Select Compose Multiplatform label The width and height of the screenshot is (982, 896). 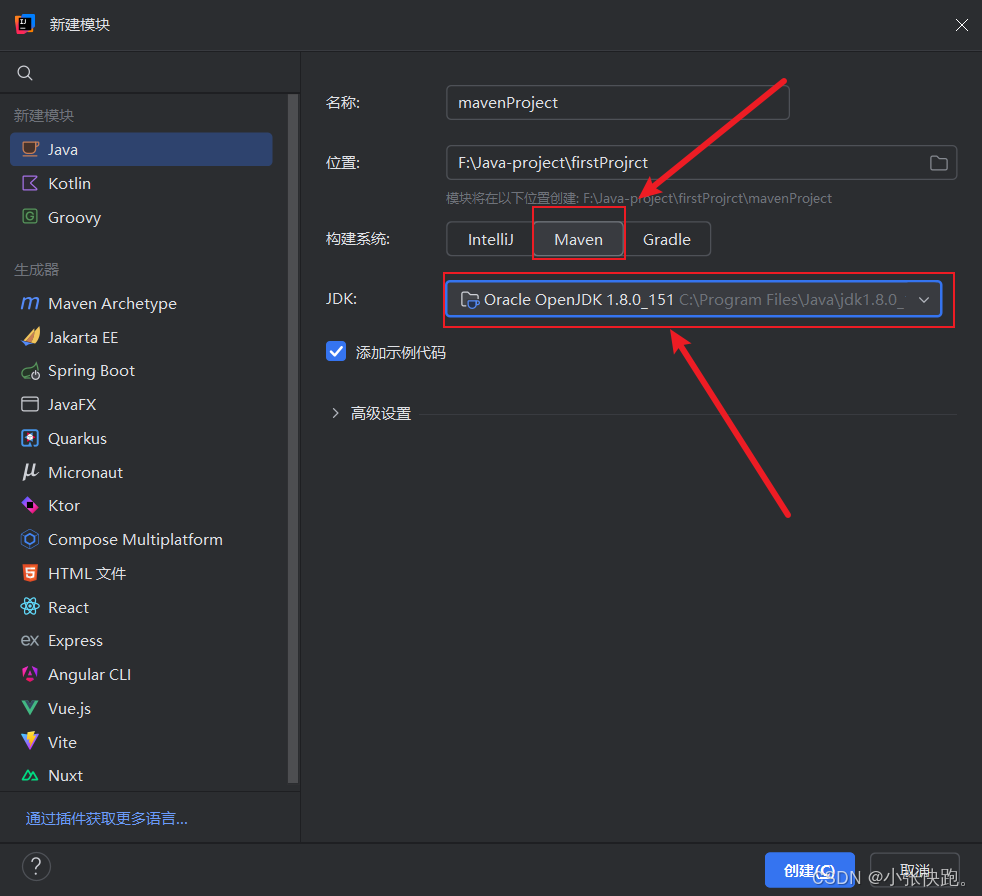135,539
